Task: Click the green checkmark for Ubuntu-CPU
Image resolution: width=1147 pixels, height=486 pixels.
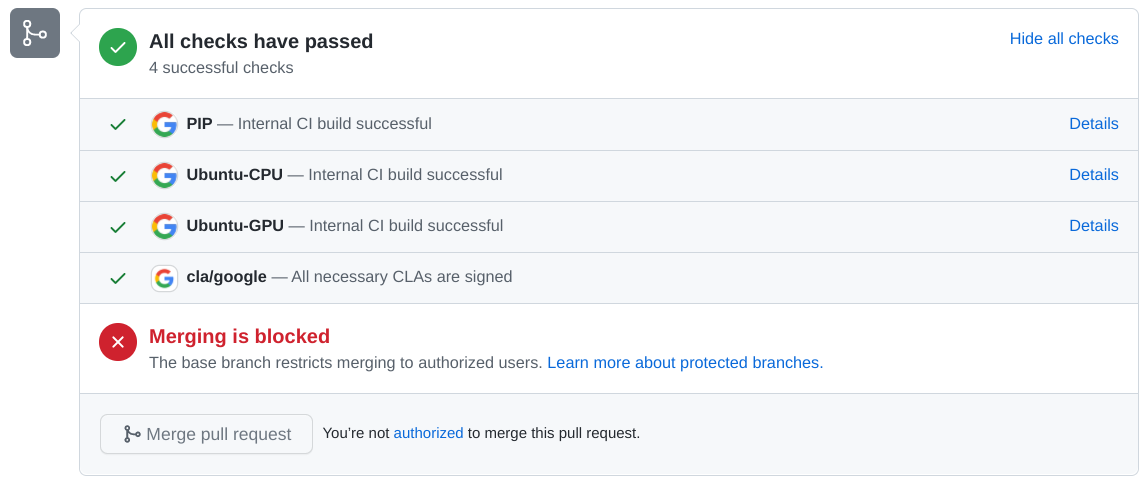Action: point(118,175)
